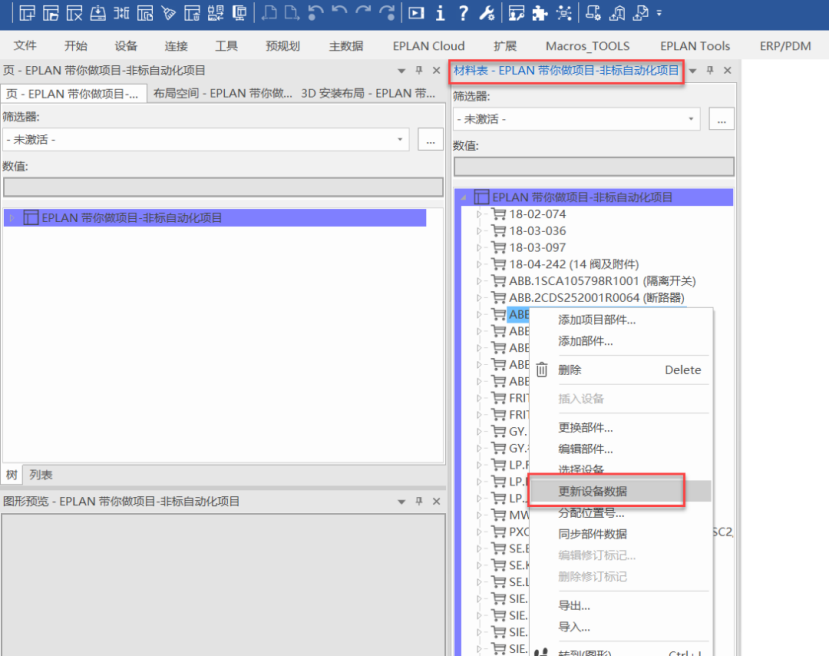830x656 pixels.
Task: Open the 设备 ribbon tab
Action: click(126, 46)
